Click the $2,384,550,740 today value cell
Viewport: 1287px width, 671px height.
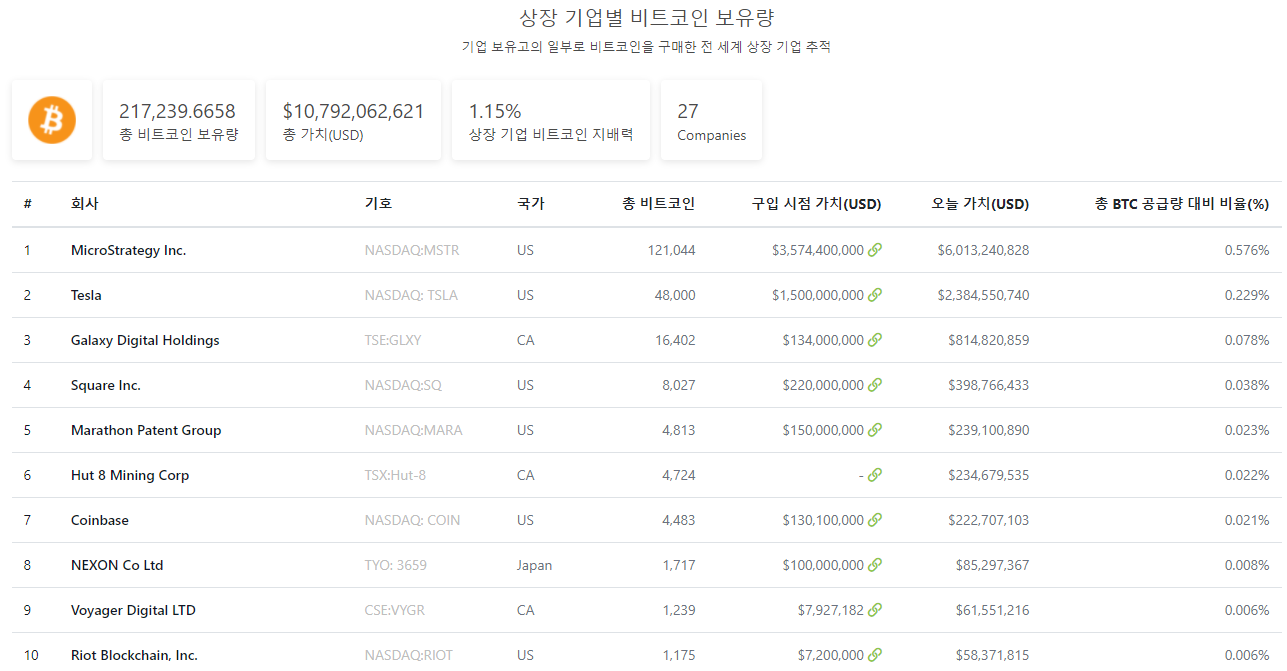pos(983,295)
